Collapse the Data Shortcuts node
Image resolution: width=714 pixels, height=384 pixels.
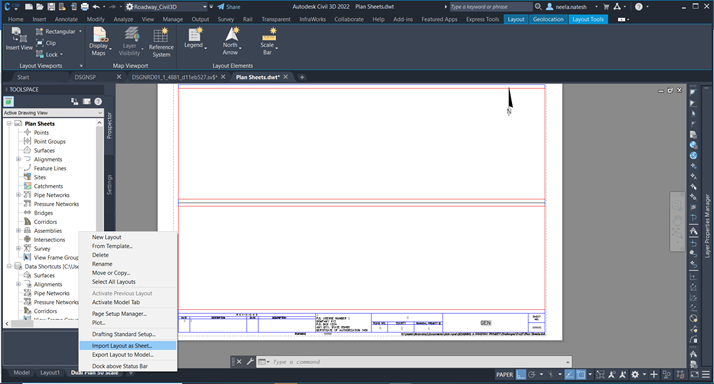(9, 266)
